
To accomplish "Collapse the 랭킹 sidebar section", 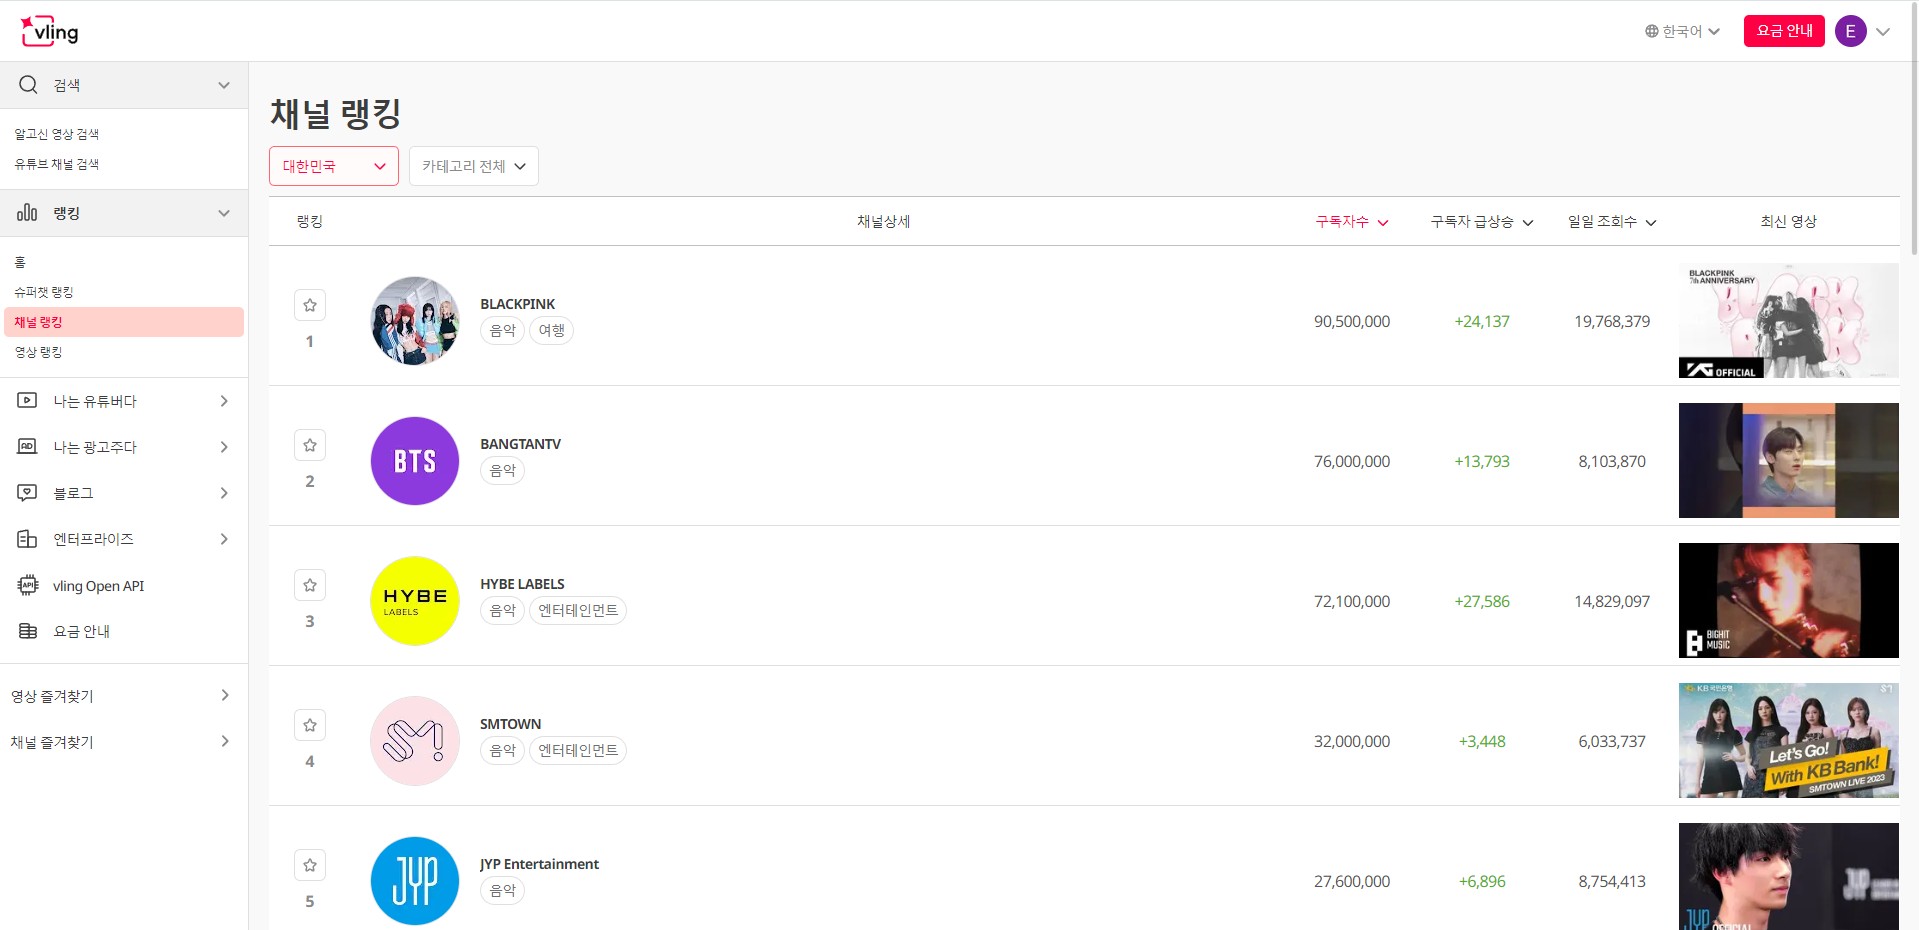I will 124,213.
